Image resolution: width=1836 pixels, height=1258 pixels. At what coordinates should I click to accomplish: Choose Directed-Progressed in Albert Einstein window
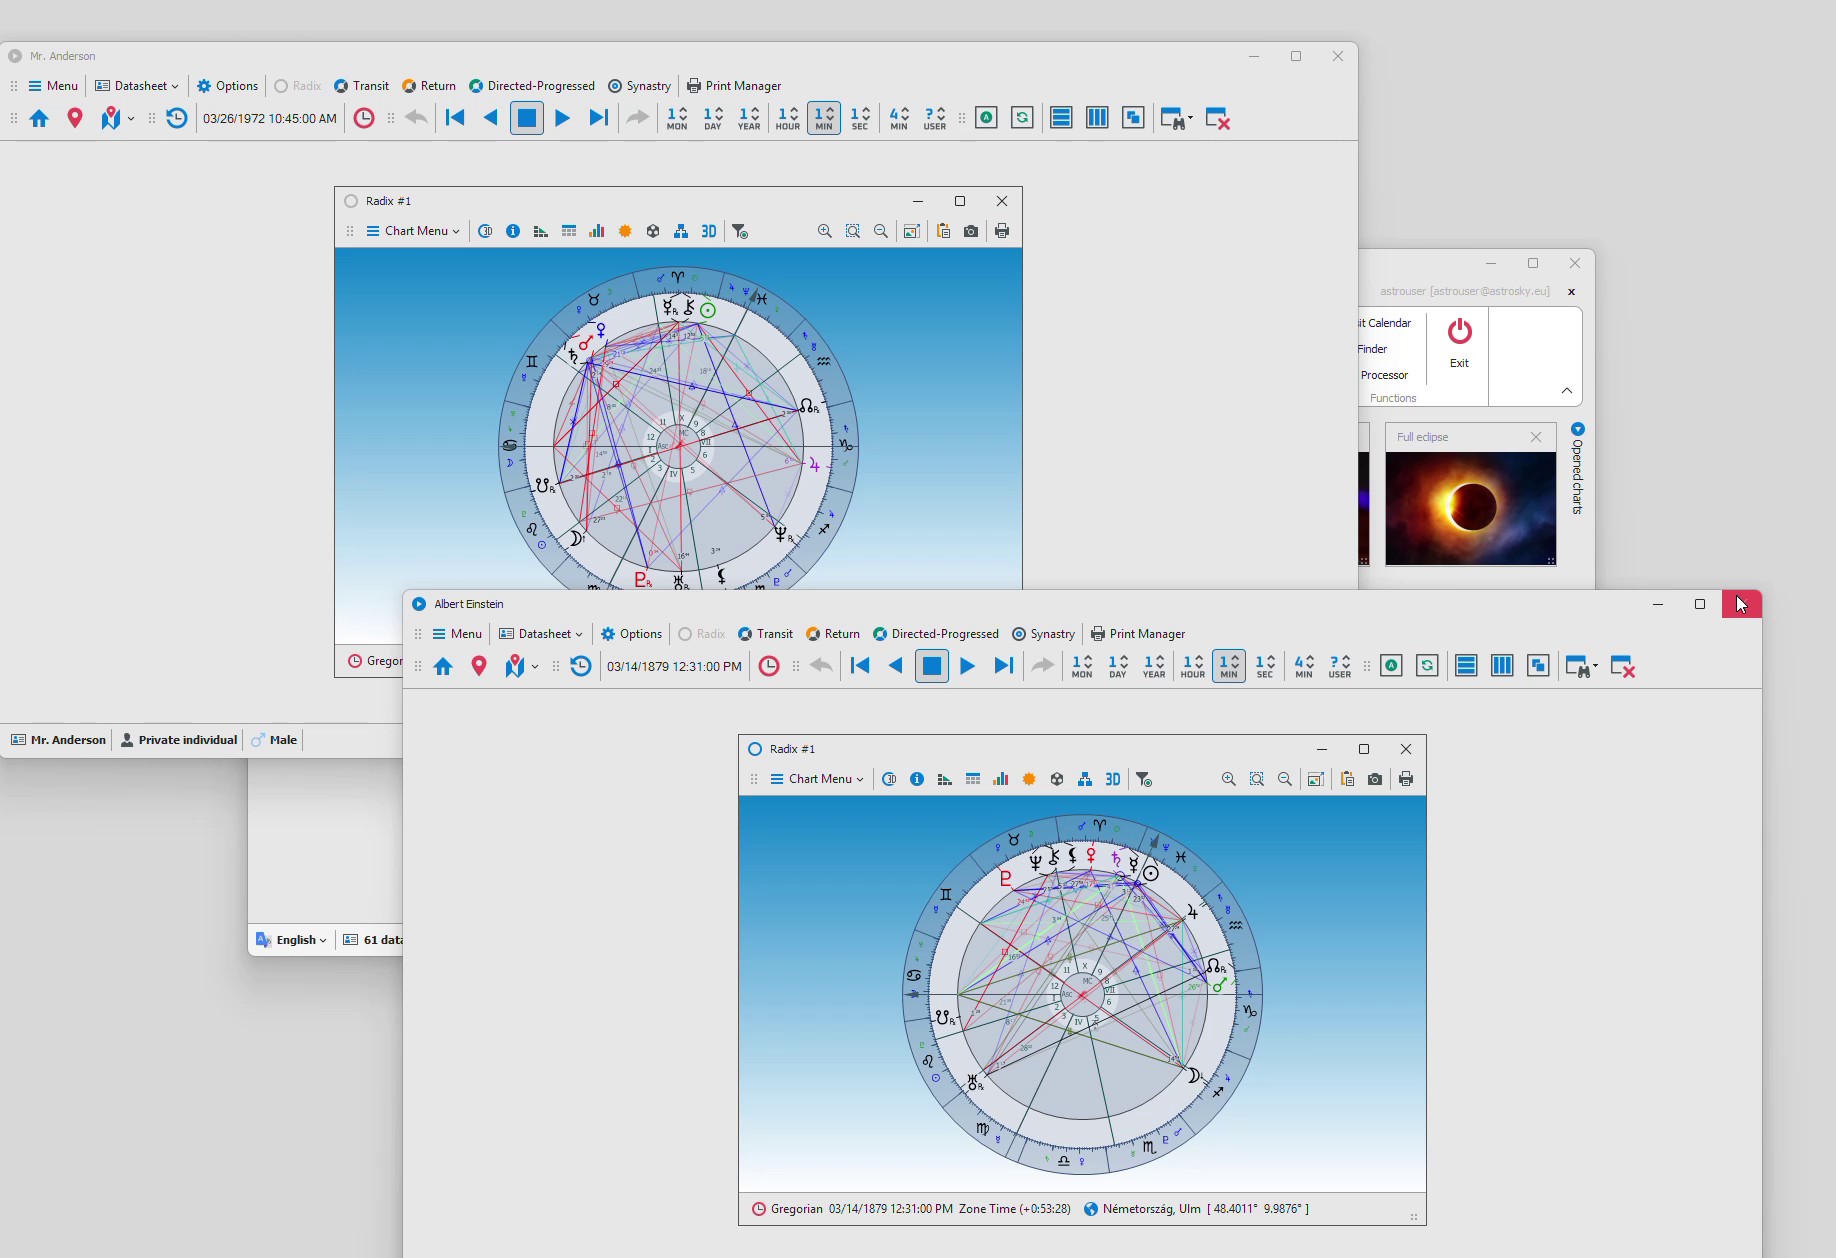pyautogui.click(x=936, y=634)
